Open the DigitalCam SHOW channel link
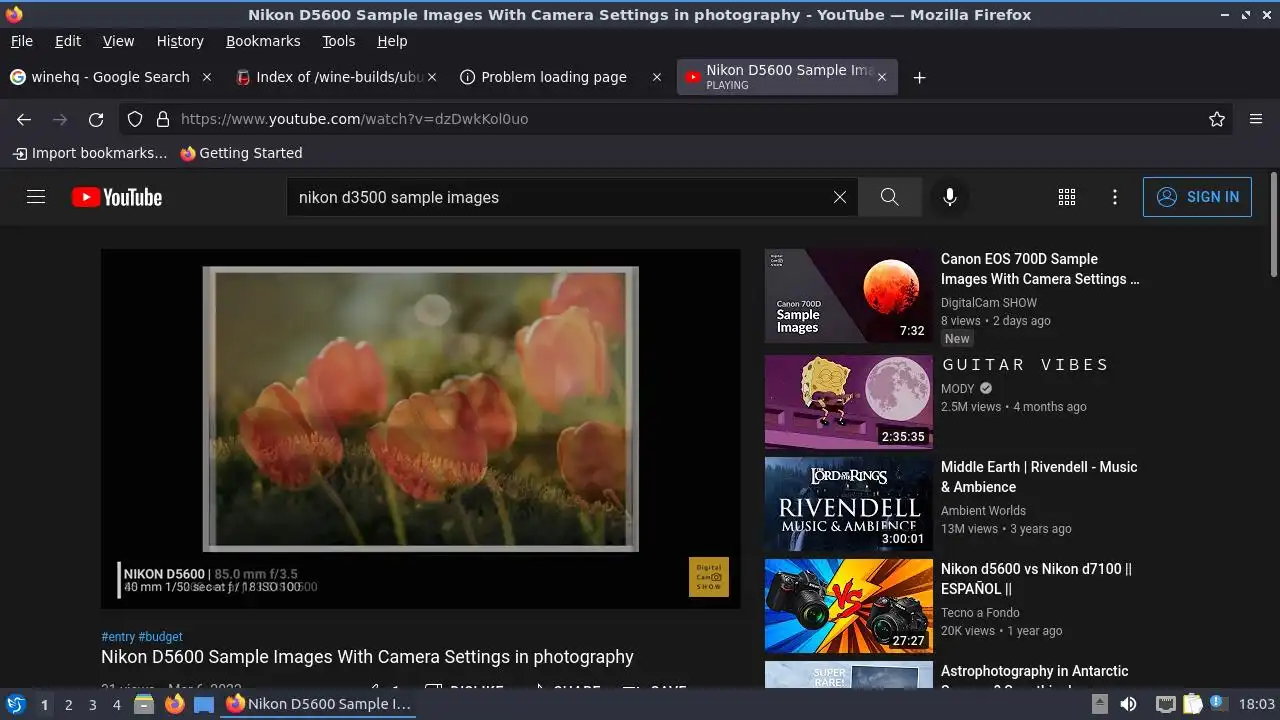Image resolution: width=1280 pixels, height=720 pixels. (x=989, y=302)
